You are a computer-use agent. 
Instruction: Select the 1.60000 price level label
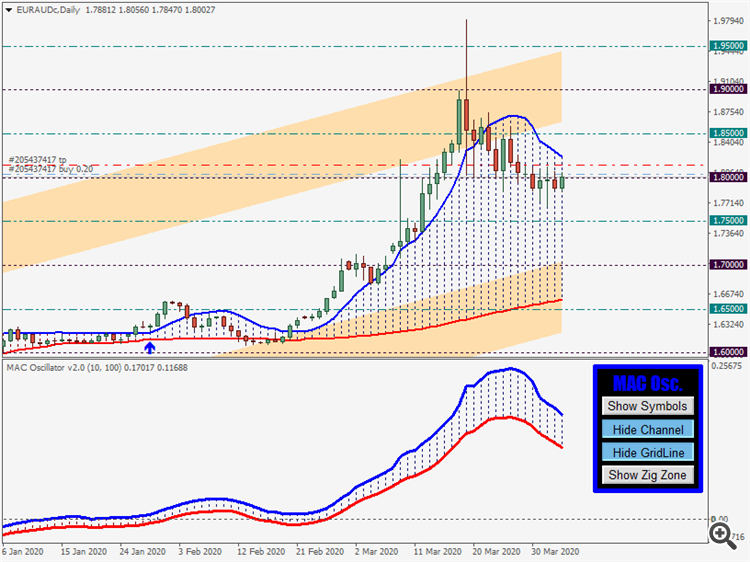point(728,352)
